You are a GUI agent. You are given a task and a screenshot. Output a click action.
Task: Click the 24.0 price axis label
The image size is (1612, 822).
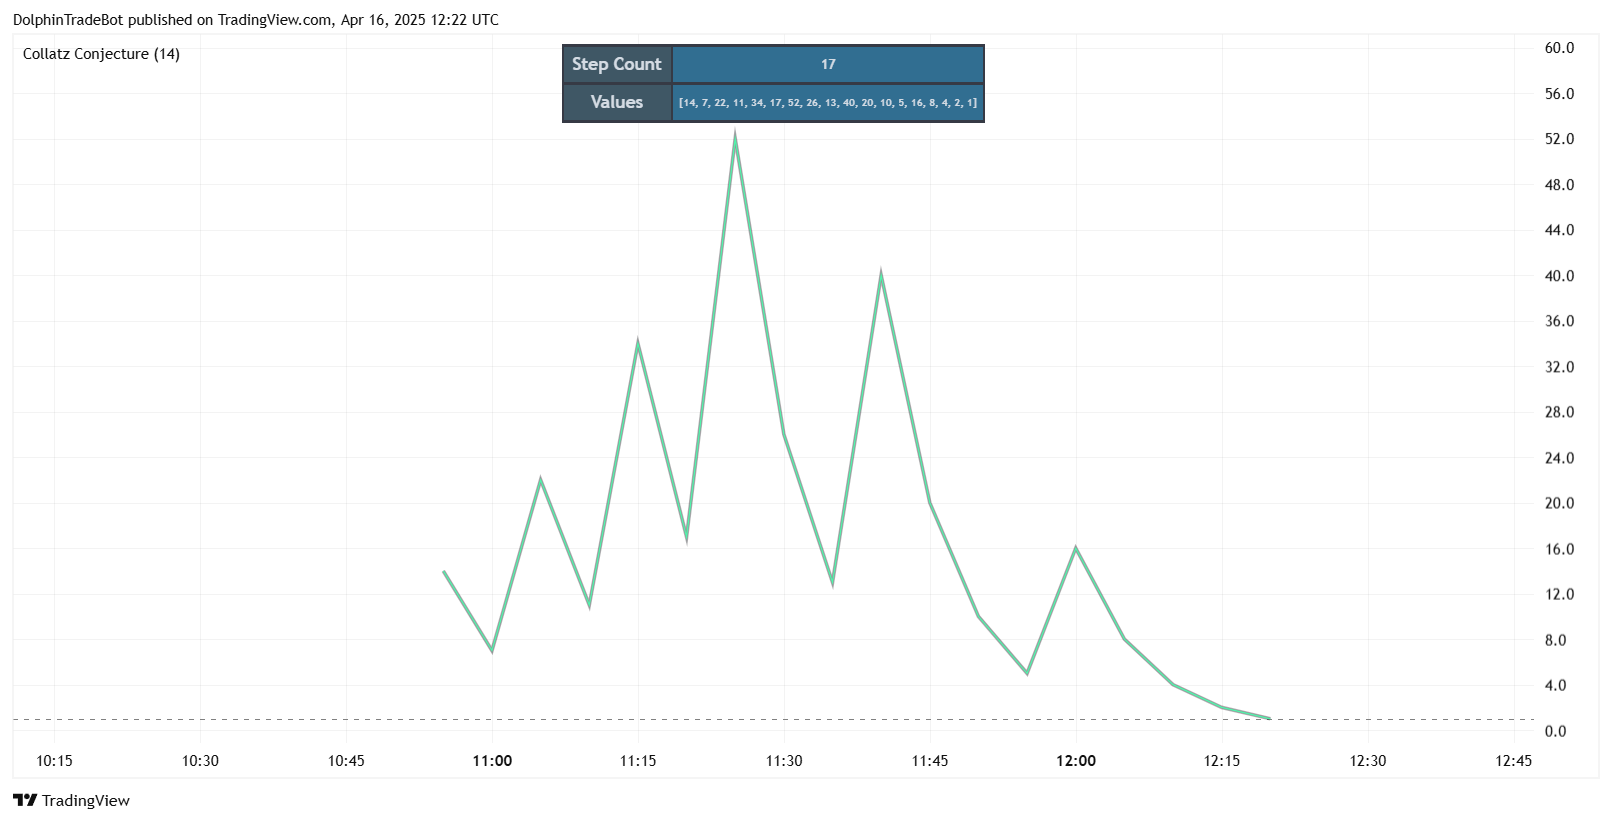(x=1559, y=458)
